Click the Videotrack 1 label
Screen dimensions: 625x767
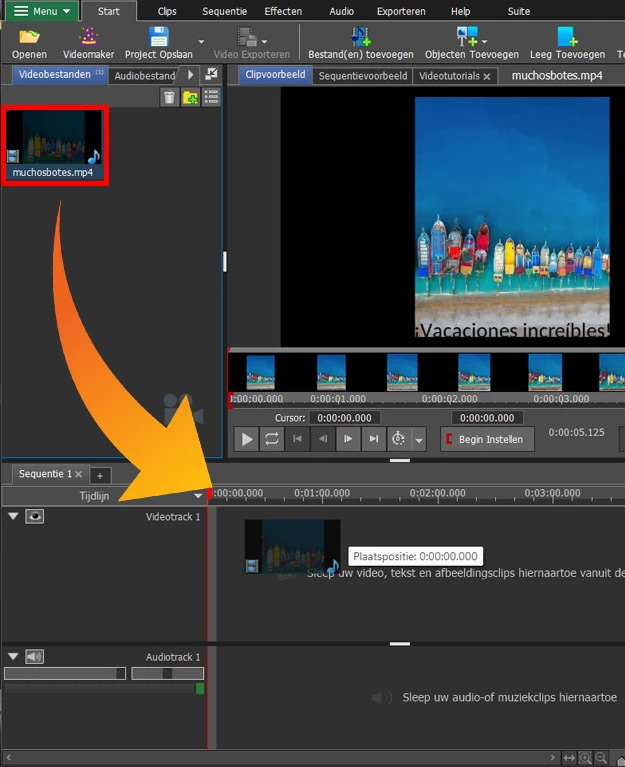coord(173,517)
